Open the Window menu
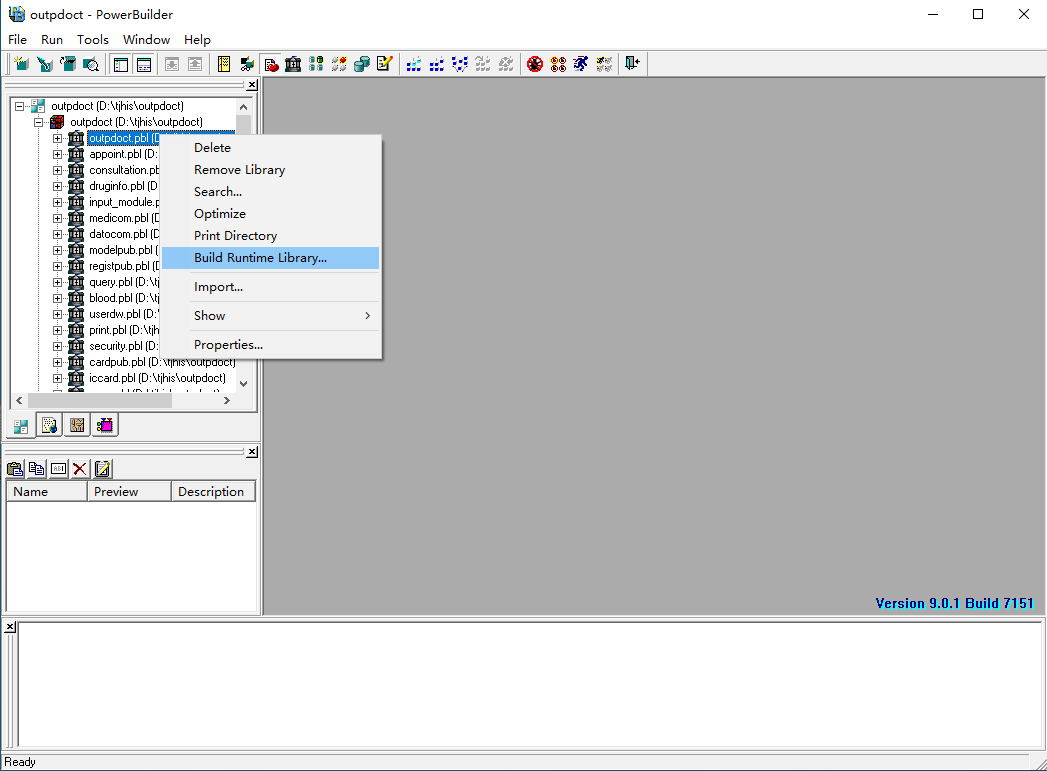 pos(146,39)
